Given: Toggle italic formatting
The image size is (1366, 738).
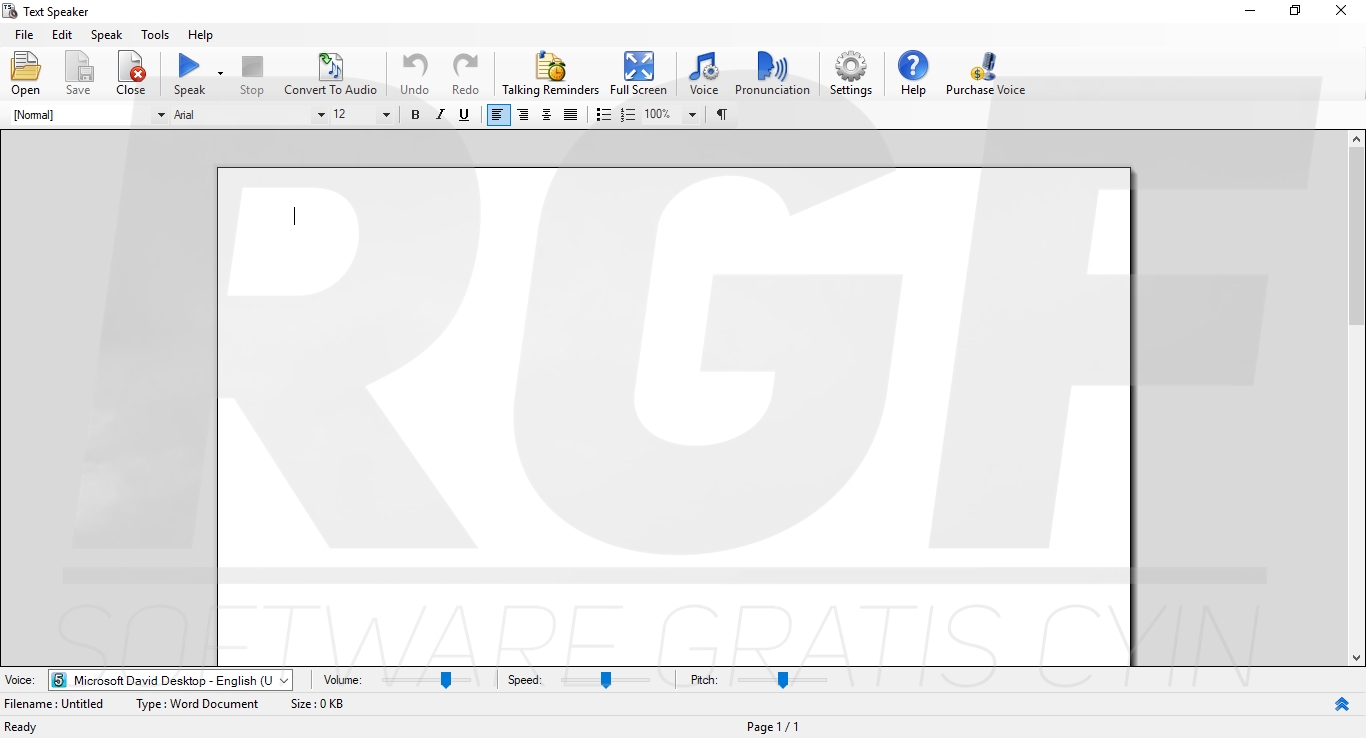Looking at the screenshot, I should (440, 115).
